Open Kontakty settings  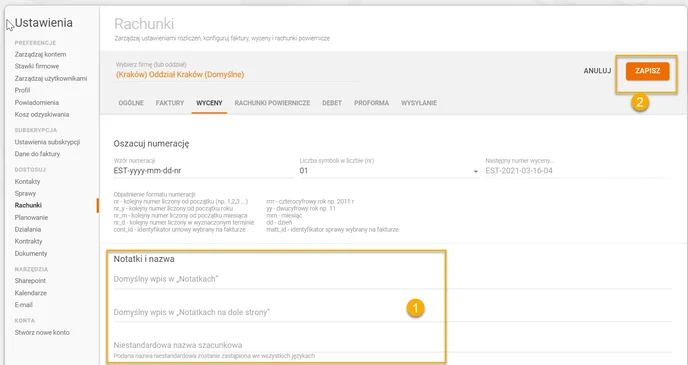coord(27,182)
